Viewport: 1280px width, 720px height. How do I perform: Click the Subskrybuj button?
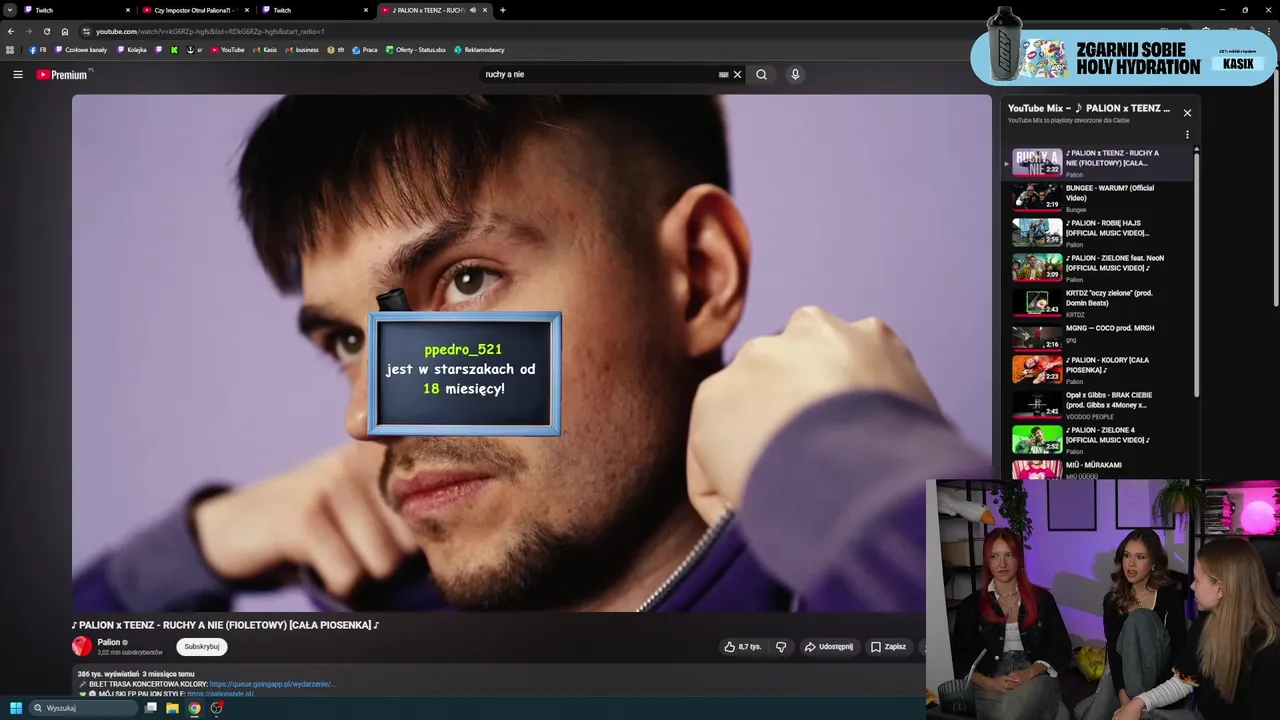point(202,647)
